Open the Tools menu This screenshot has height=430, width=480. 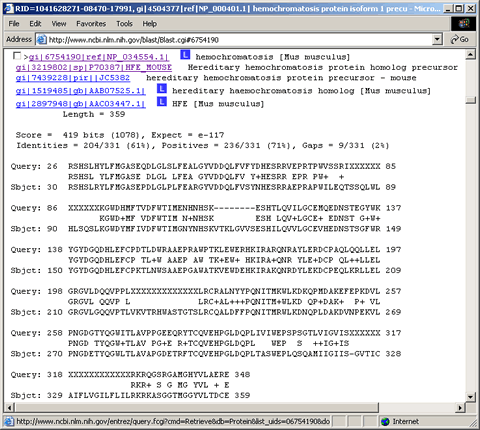coord(124,24)
